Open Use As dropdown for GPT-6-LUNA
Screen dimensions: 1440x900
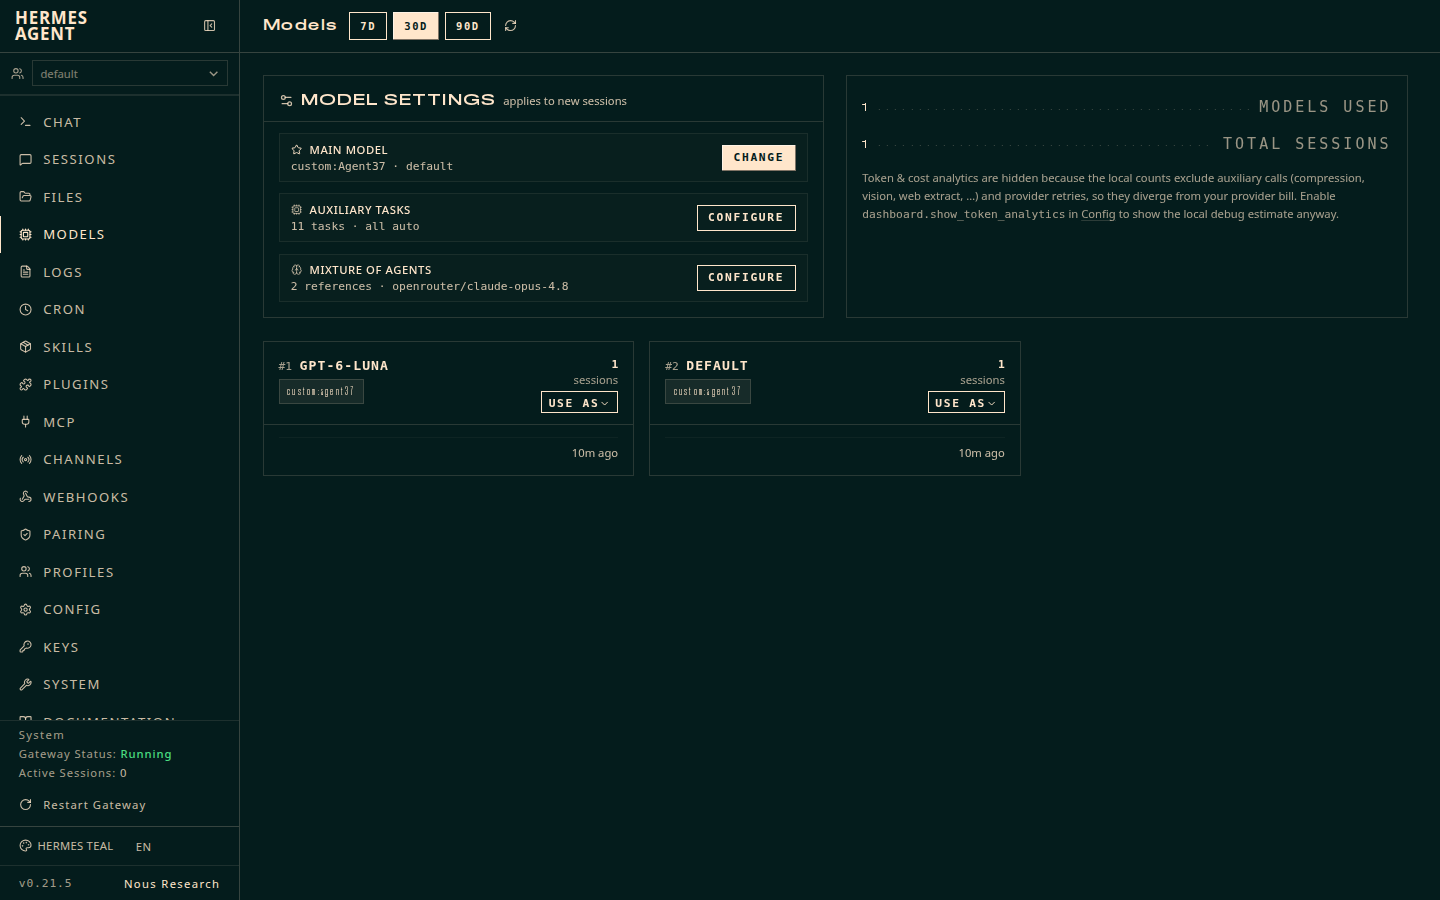click(579, 402)
